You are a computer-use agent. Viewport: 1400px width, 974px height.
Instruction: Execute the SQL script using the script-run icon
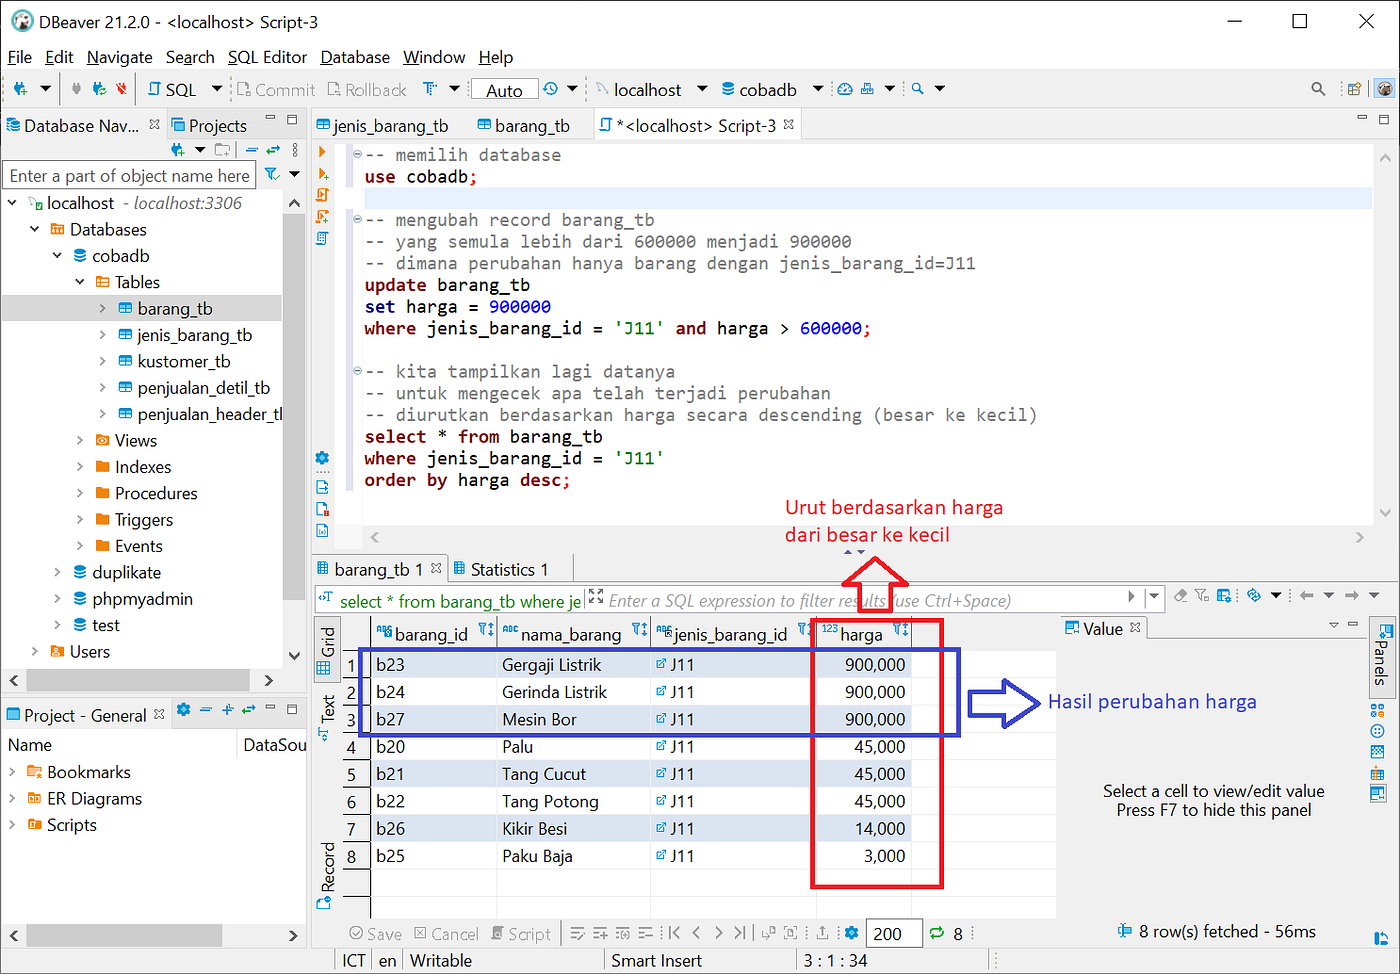point(324,194)
